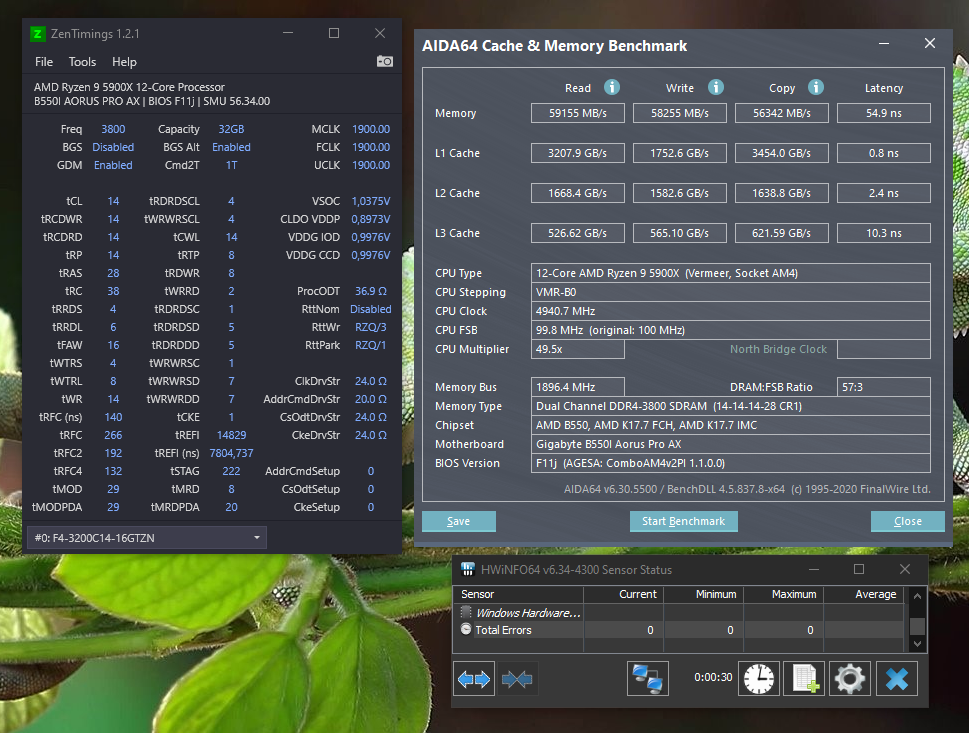
Task: Click the HWiNFO64 title bar app icon
Action: tap(468, 569)
